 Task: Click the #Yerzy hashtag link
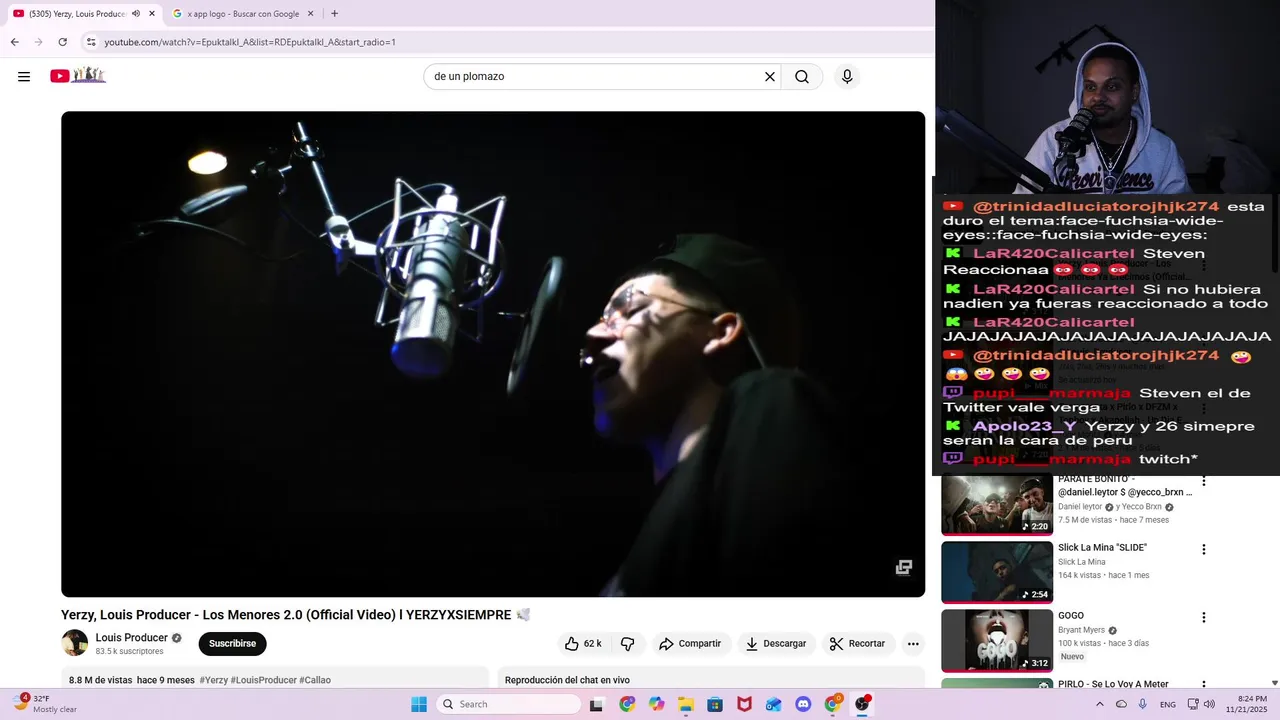pyautogui.click(x=213, y=680)
